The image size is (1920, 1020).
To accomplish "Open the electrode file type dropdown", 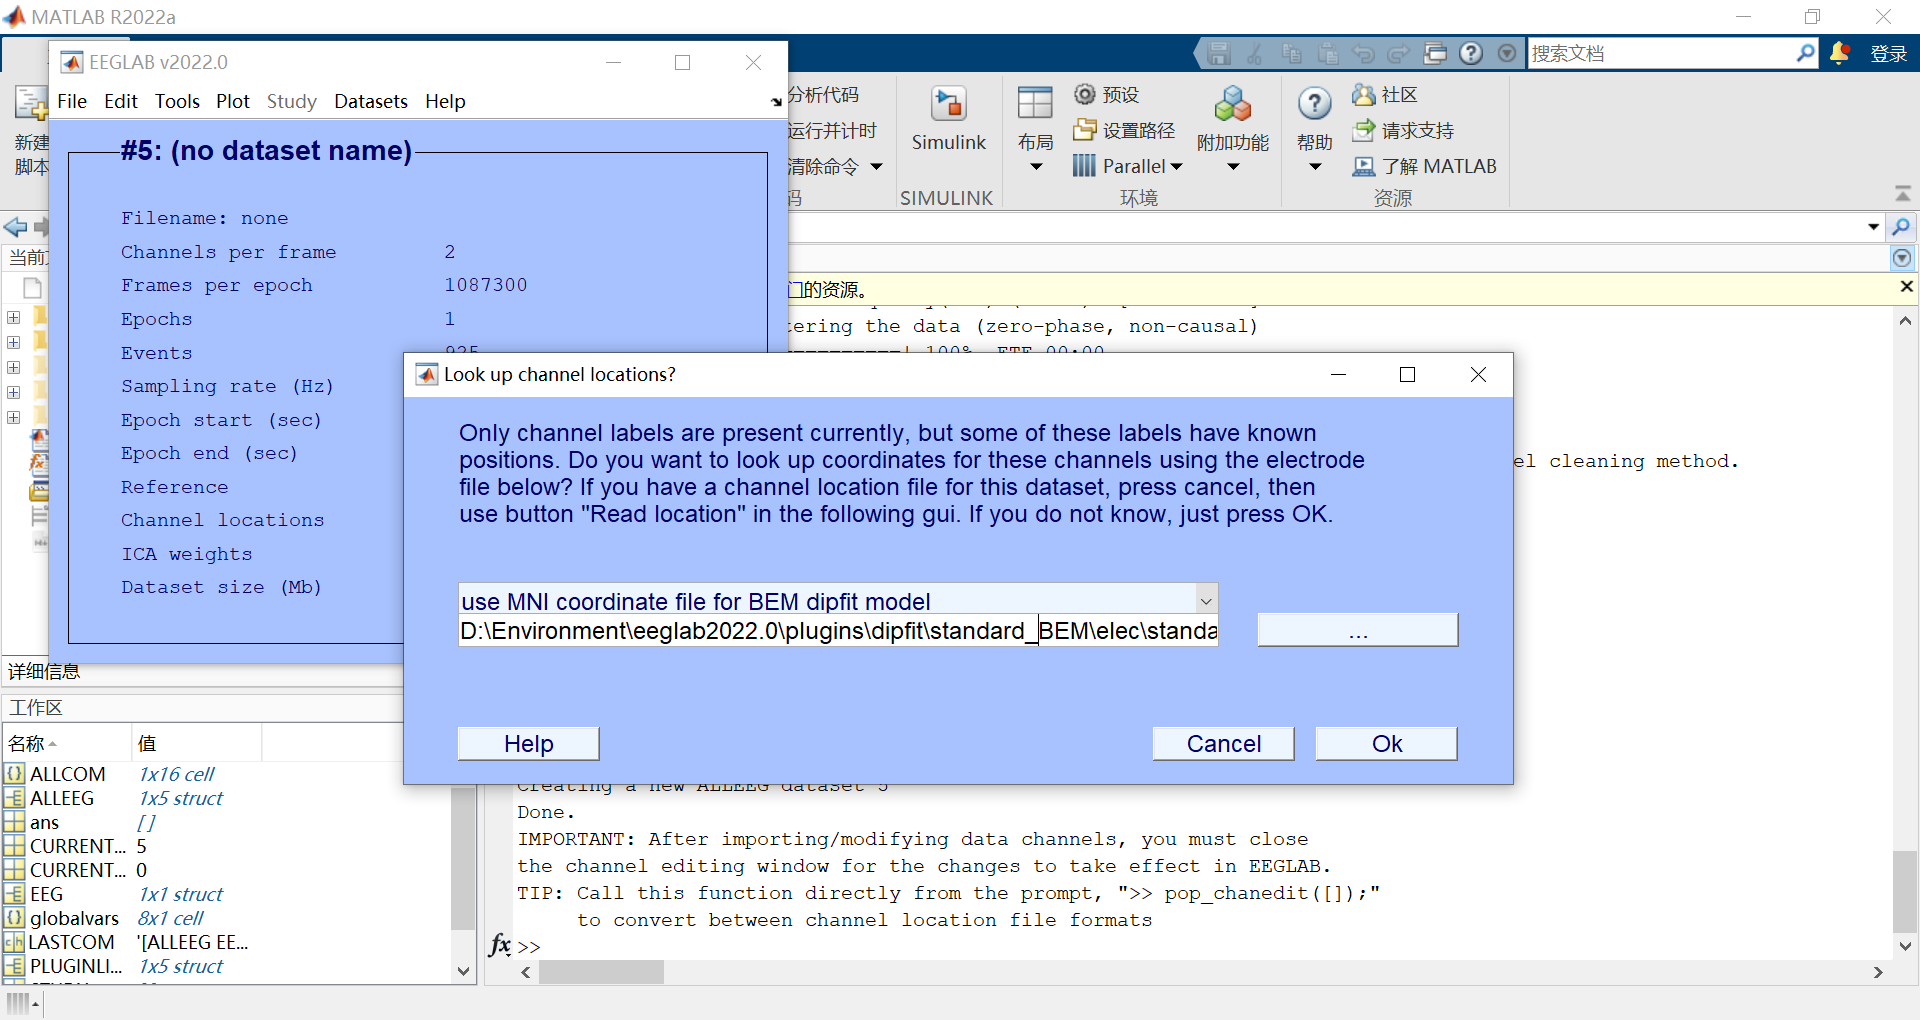I will pos(1206,601).
